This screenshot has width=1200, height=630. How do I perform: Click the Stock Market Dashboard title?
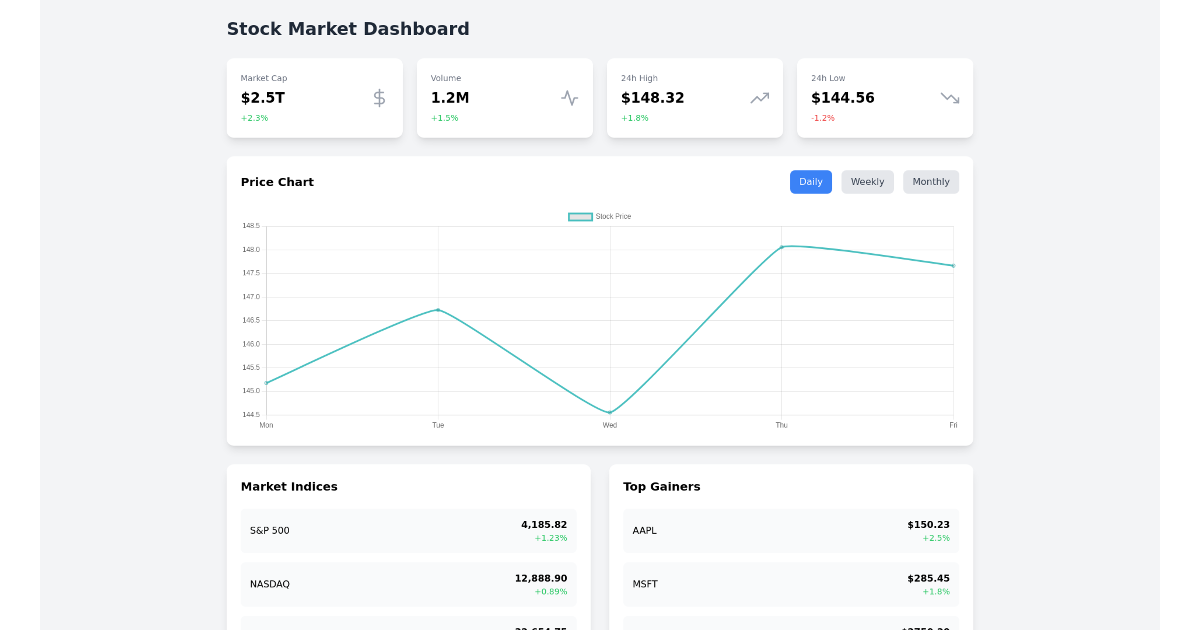[348, 29]
